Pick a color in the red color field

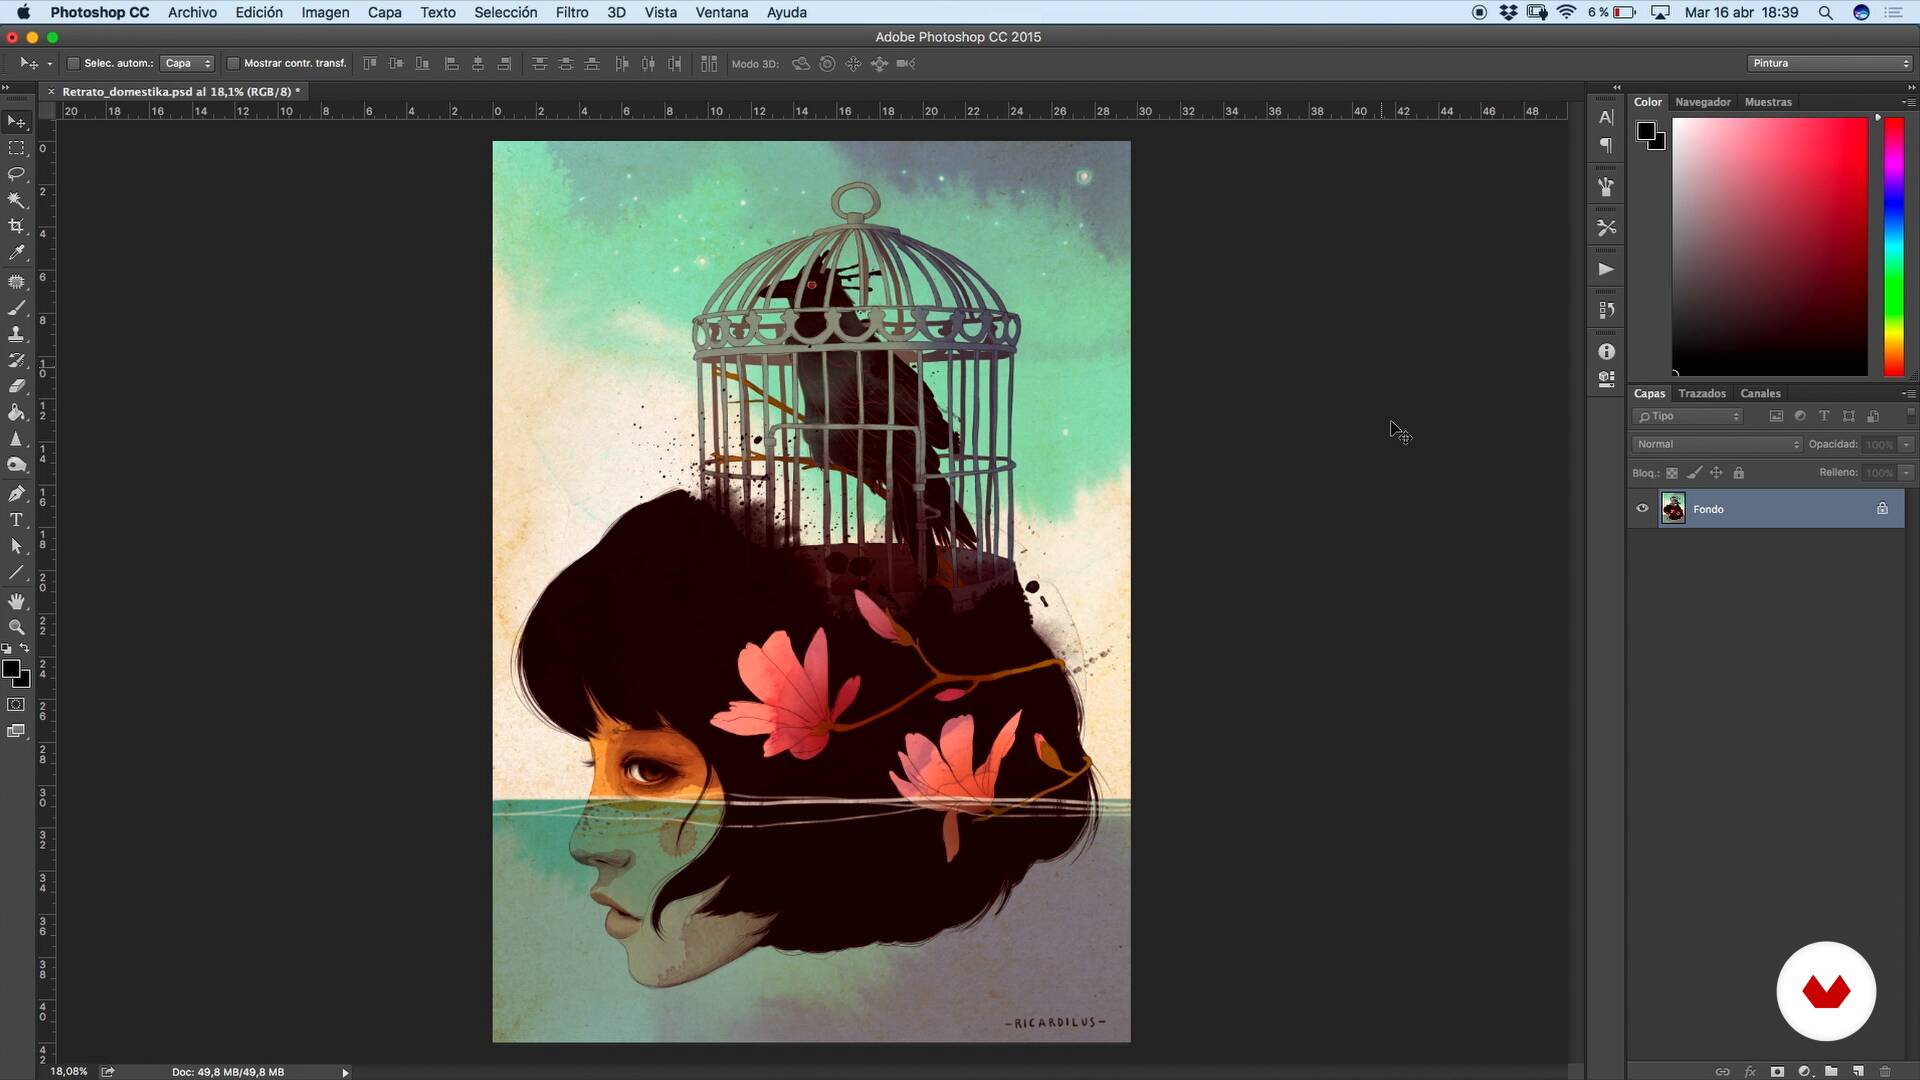[1770, 247]
